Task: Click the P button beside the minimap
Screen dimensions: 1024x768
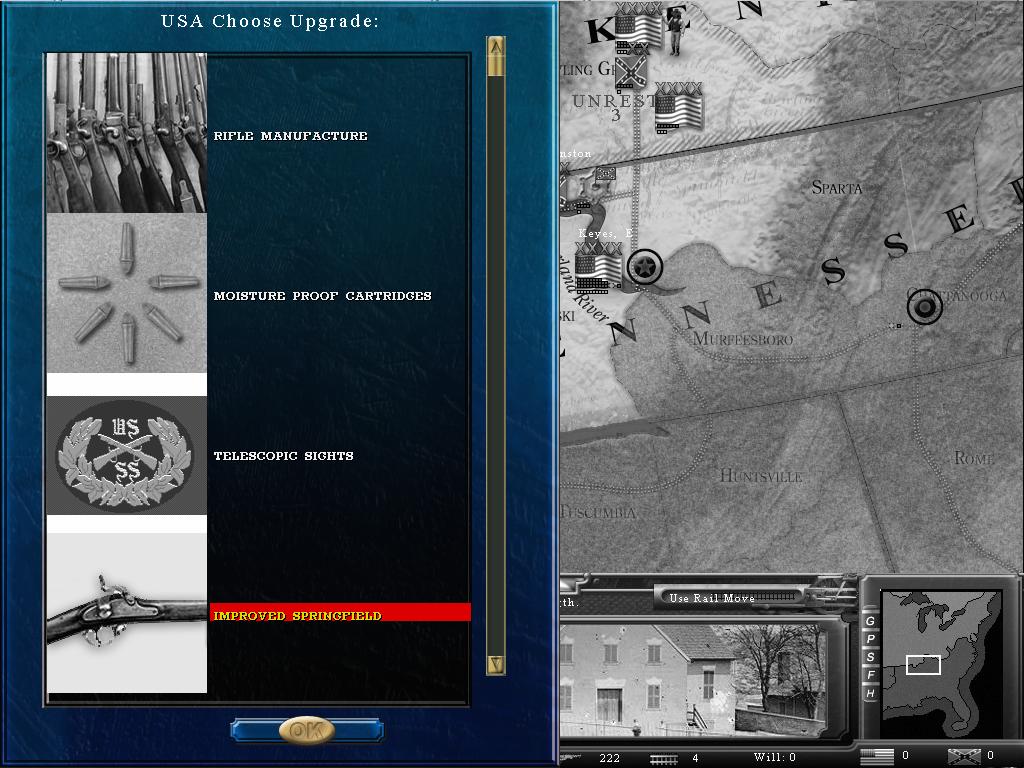Action: pos(870,639)
